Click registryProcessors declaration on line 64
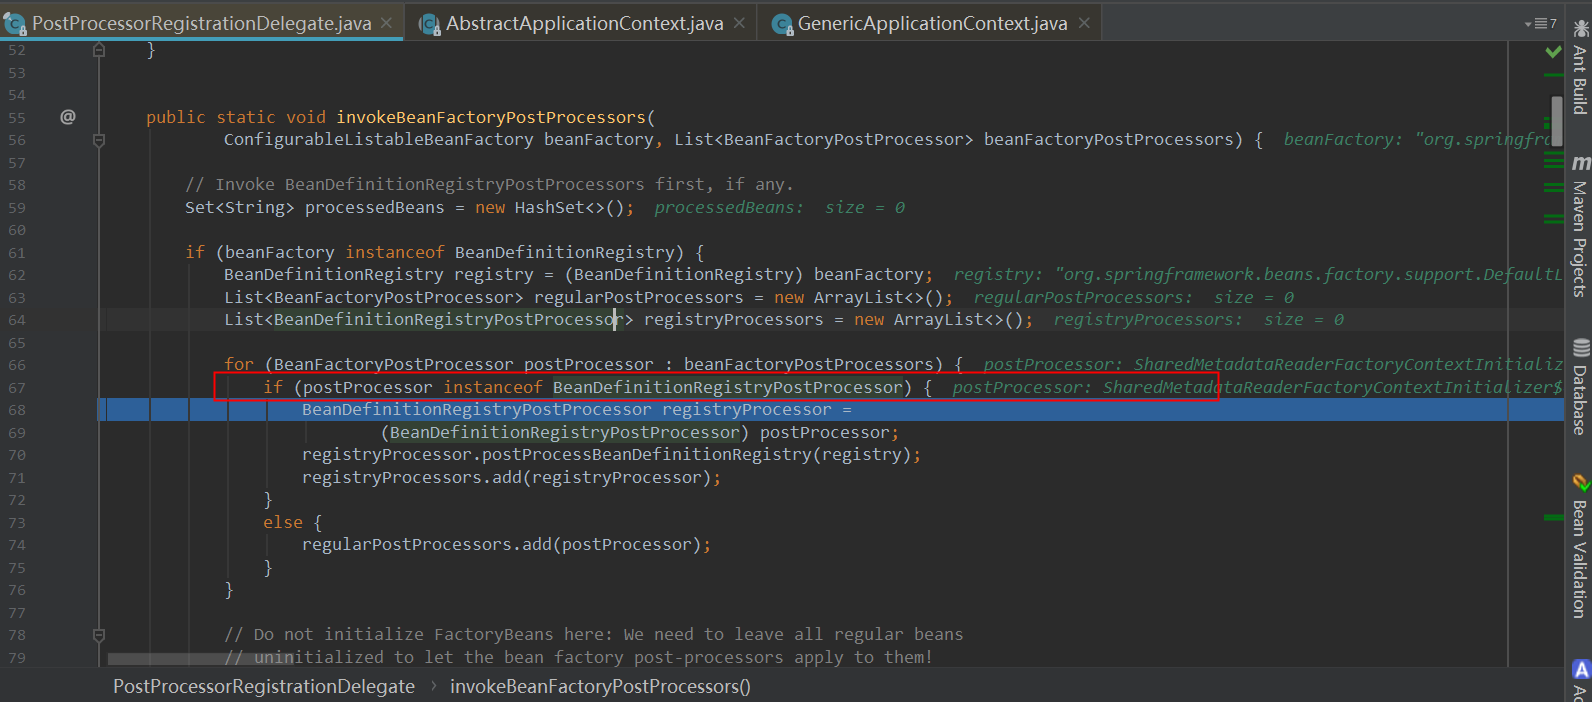 734,320
